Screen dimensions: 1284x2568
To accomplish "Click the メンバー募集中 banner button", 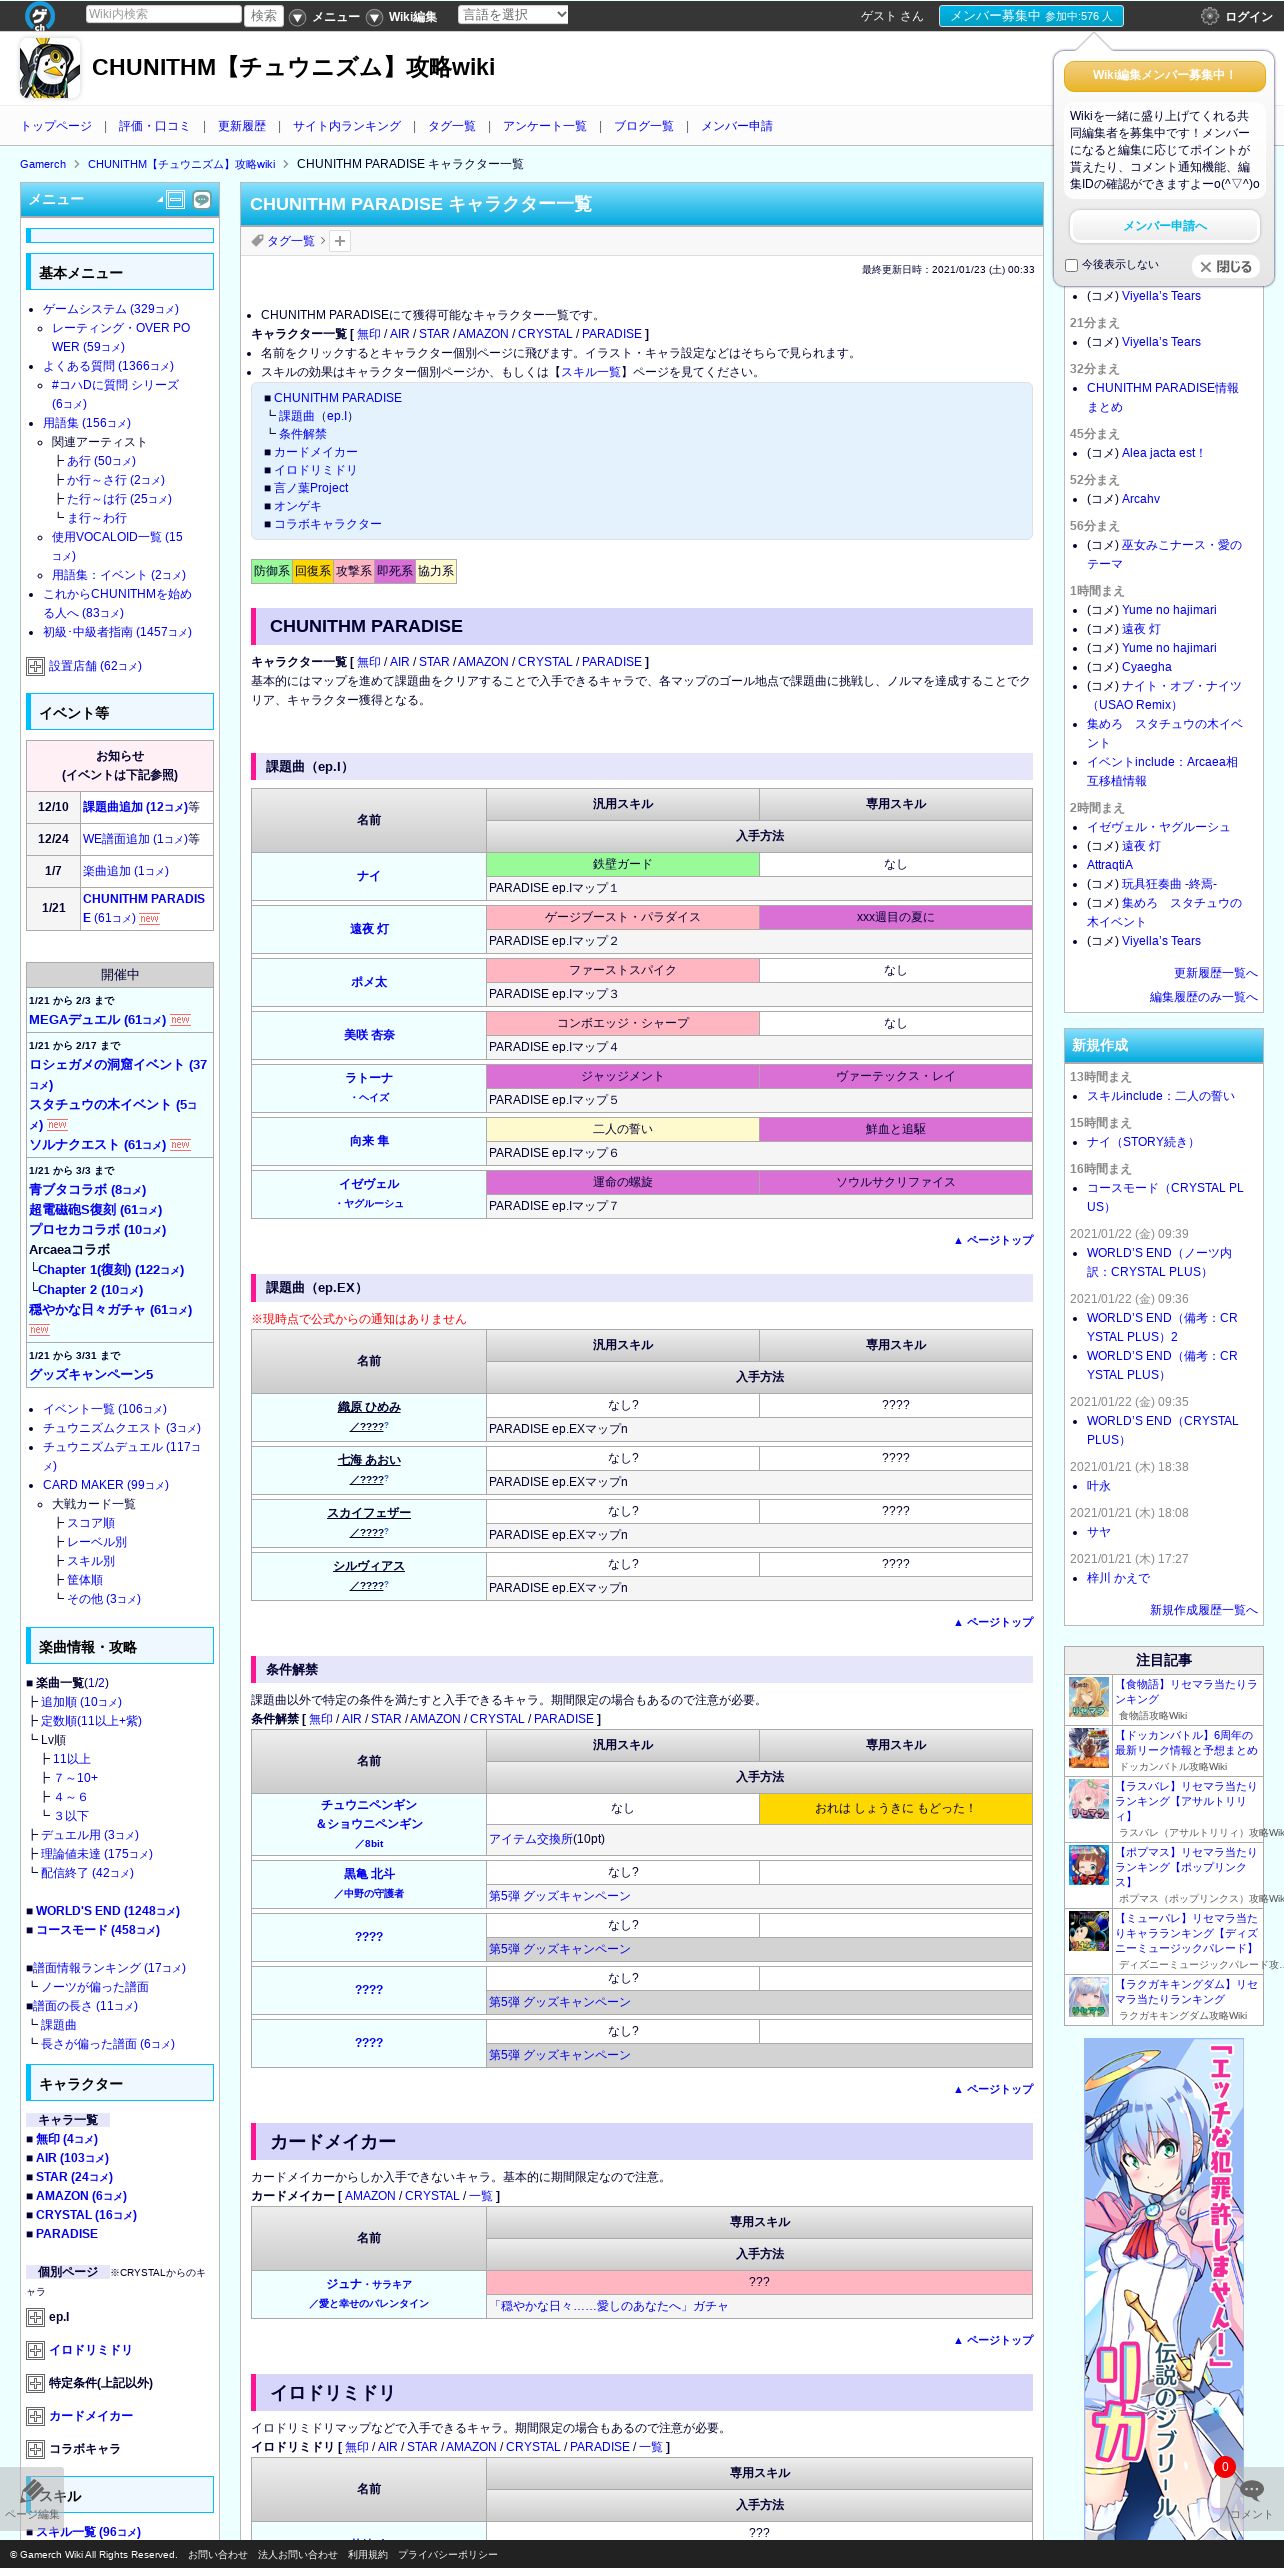I will 1030,16.
